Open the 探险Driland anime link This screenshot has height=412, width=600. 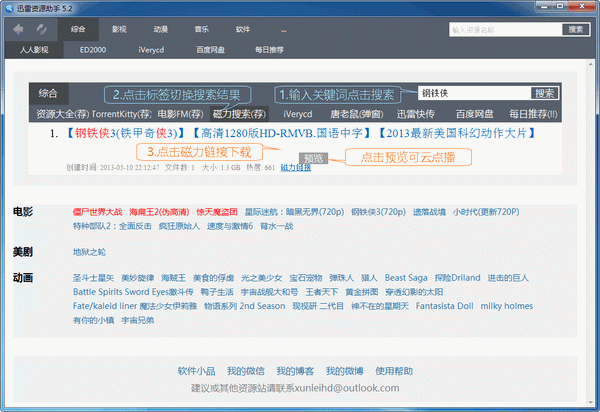pos(458,278)
